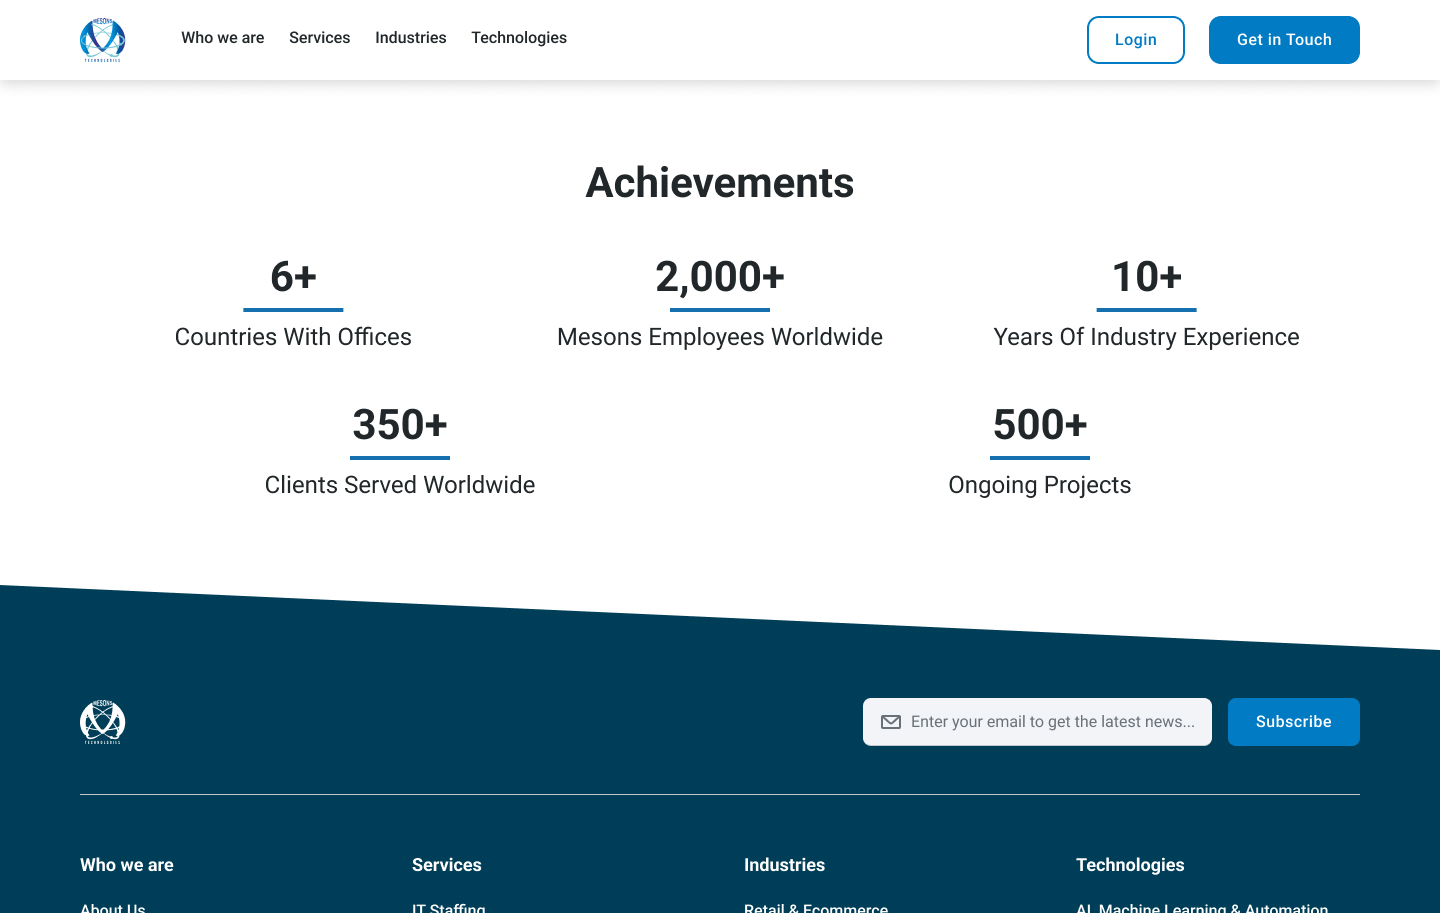1440x913 pixels.
Task: Click the footer Technologies heading
Action: point(1130,865)
